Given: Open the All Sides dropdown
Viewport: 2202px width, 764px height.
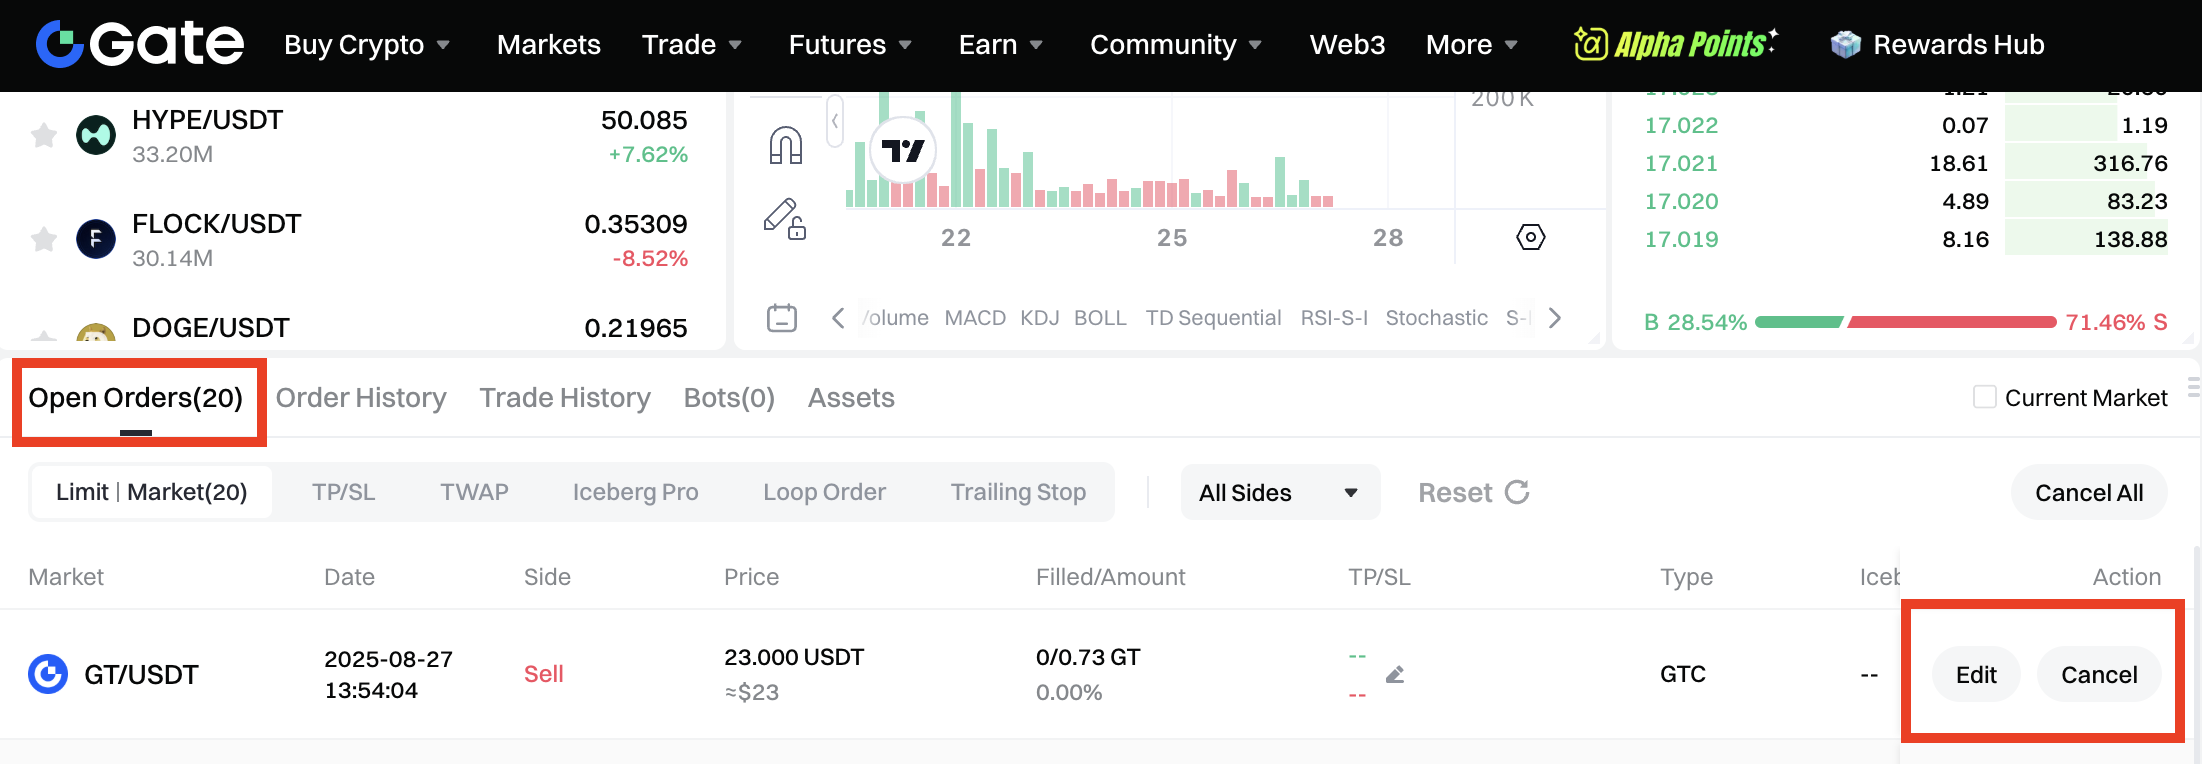Looking at the screenshot, I should [1279, 492].
